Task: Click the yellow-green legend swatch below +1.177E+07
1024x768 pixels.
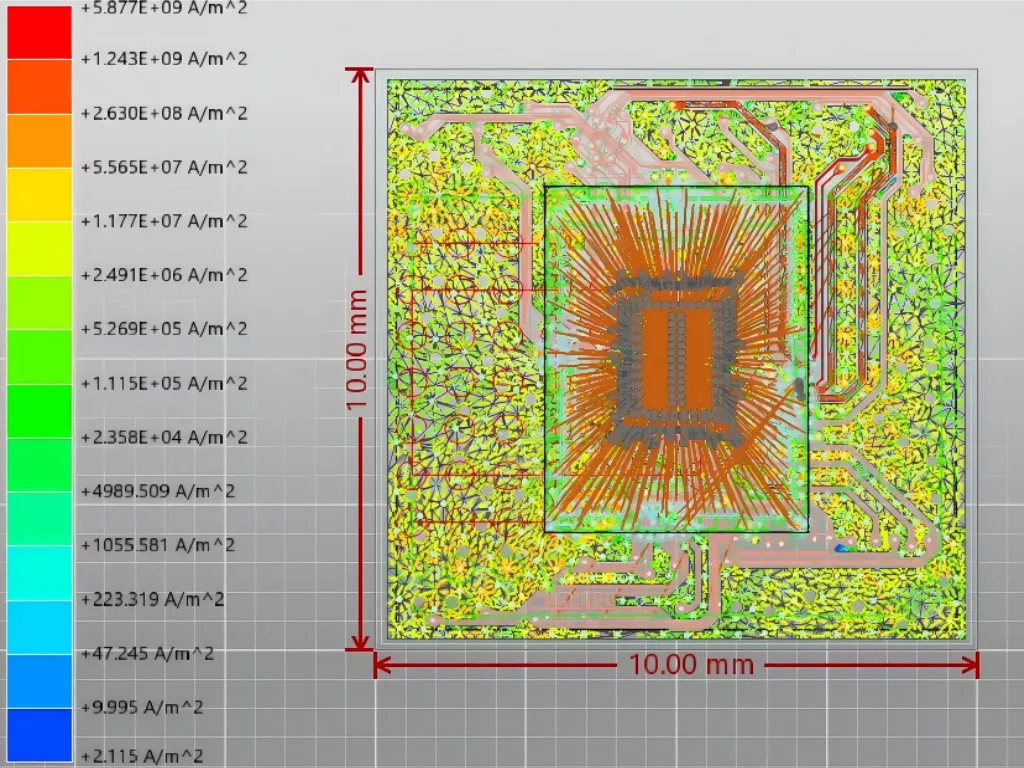Action: [x=39, y=248]
